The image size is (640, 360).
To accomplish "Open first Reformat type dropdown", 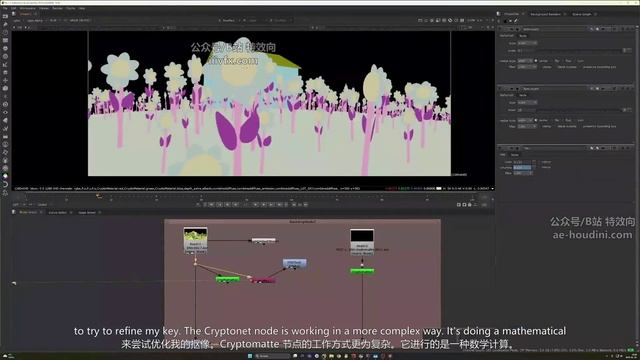I will (527, 42).
